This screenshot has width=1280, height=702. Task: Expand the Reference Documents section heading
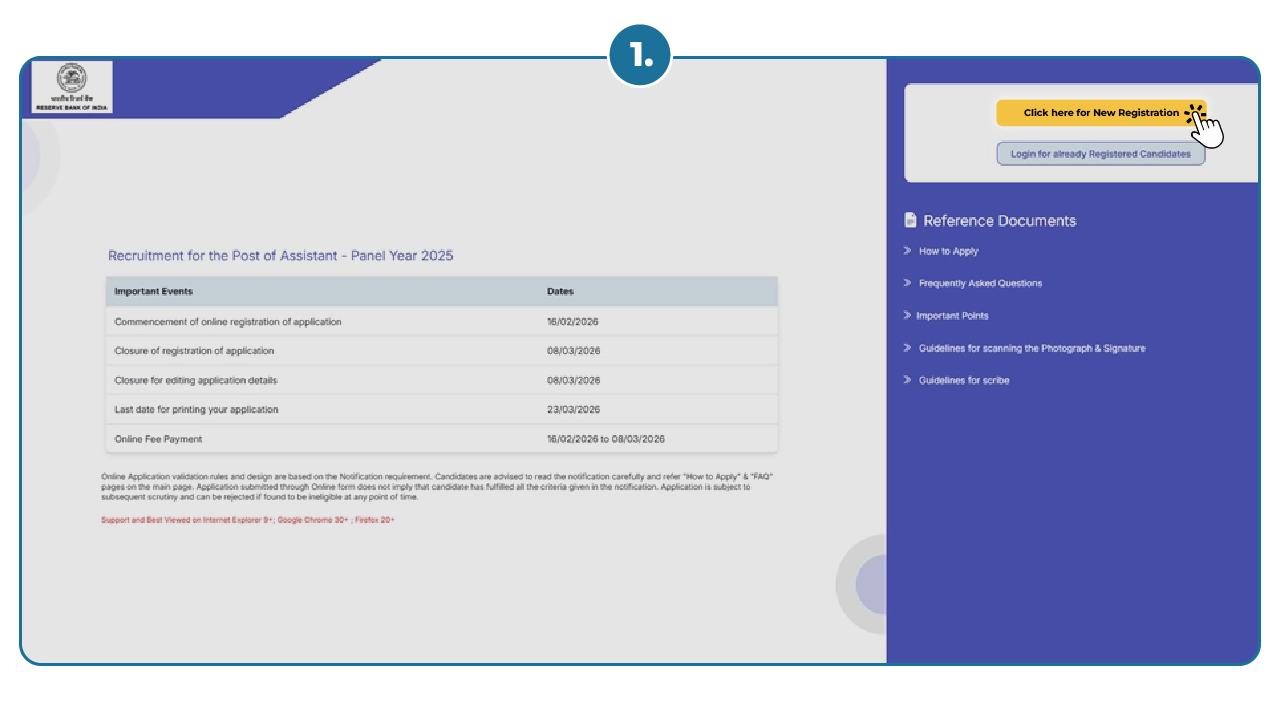pos(997,220)
